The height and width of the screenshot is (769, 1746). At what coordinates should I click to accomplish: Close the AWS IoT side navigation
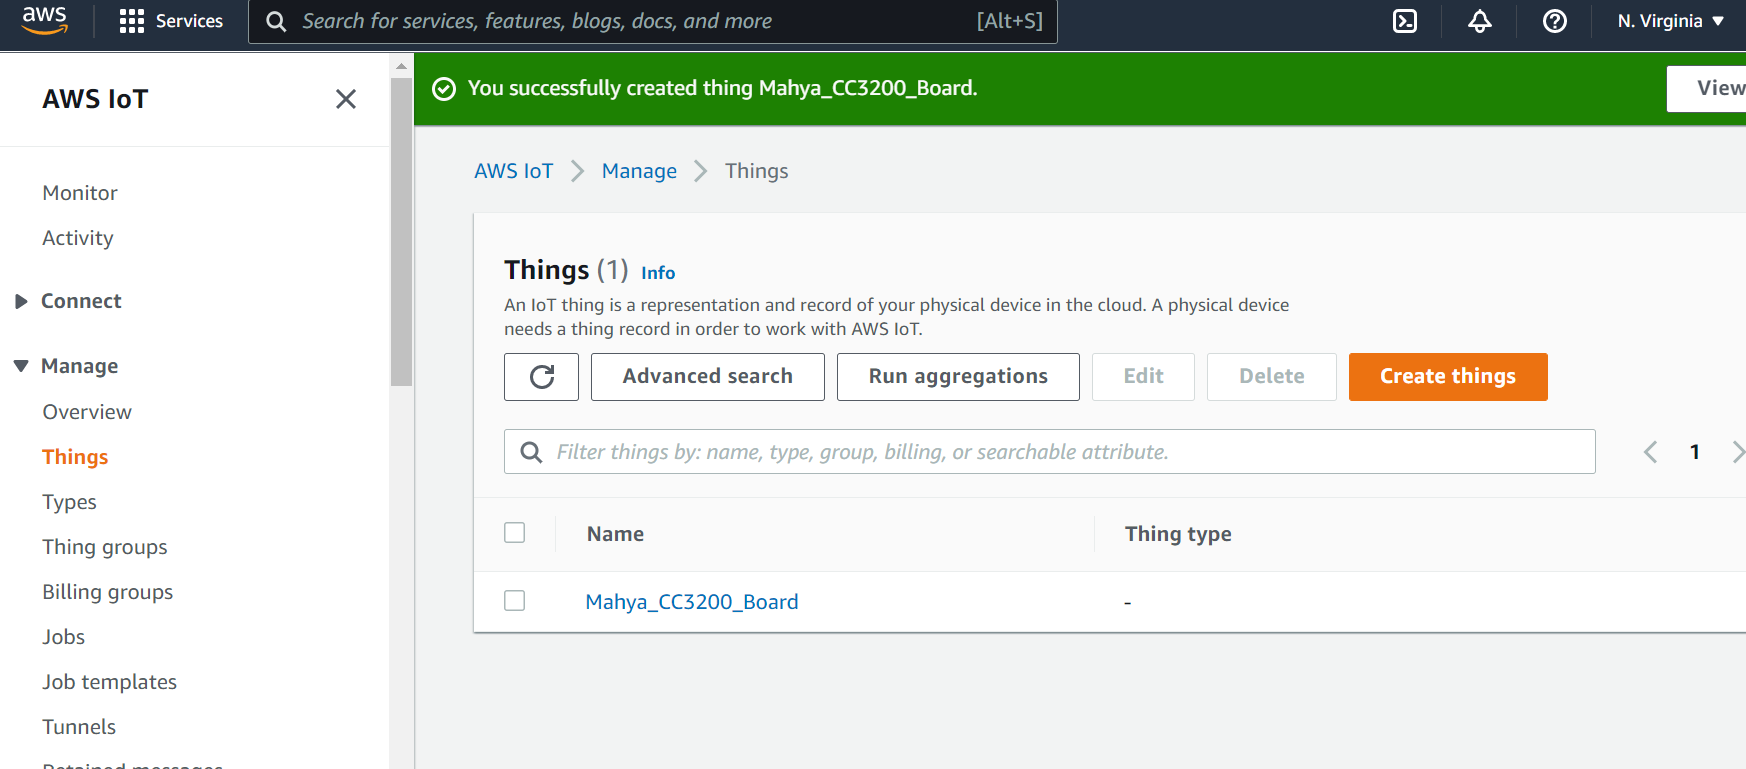346,99
